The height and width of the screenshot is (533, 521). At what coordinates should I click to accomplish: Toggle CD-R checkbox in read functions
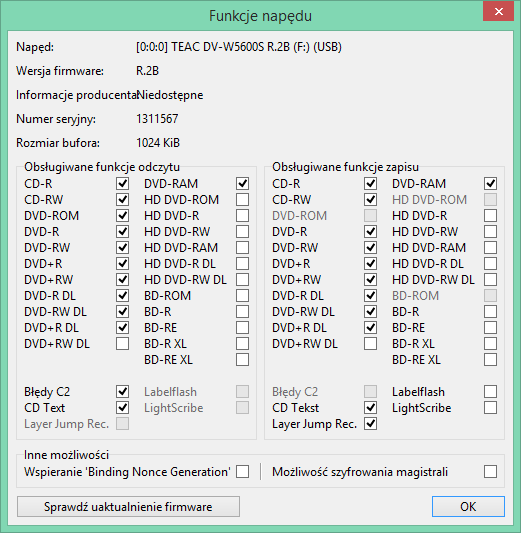coord(122,184)
